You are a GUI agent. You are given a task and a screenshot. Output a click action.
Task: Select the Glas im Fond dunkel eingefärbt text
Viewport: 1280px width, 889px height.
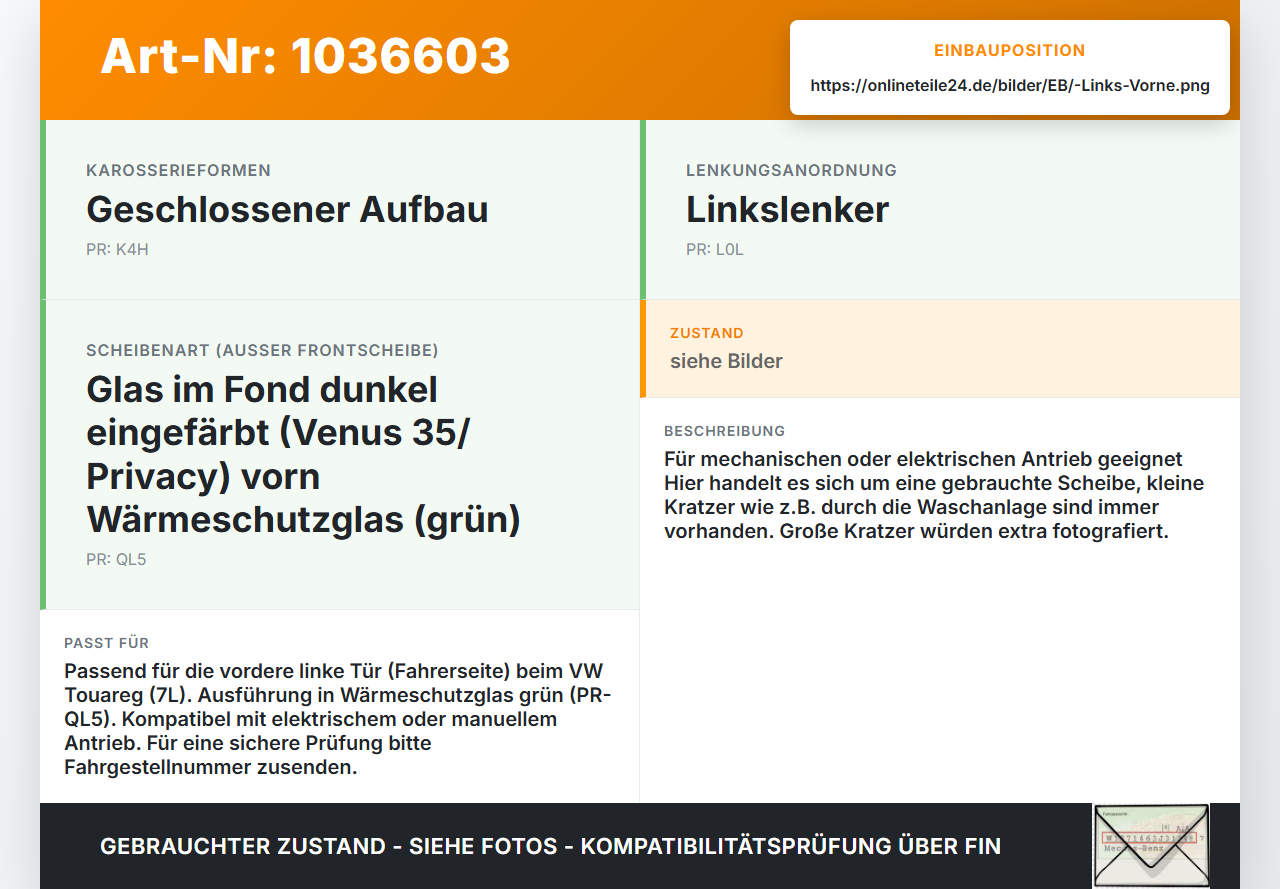click(304, 454)
